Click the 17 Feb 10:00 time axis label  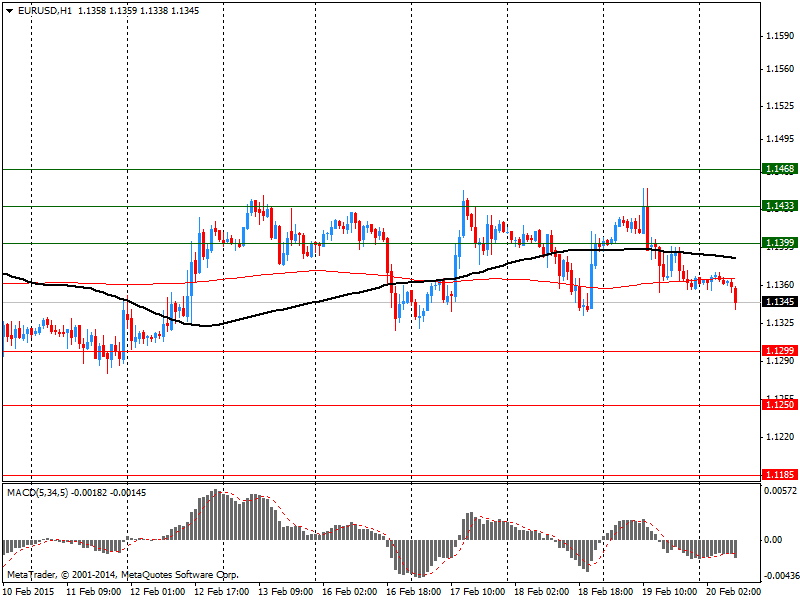(478, 592)
